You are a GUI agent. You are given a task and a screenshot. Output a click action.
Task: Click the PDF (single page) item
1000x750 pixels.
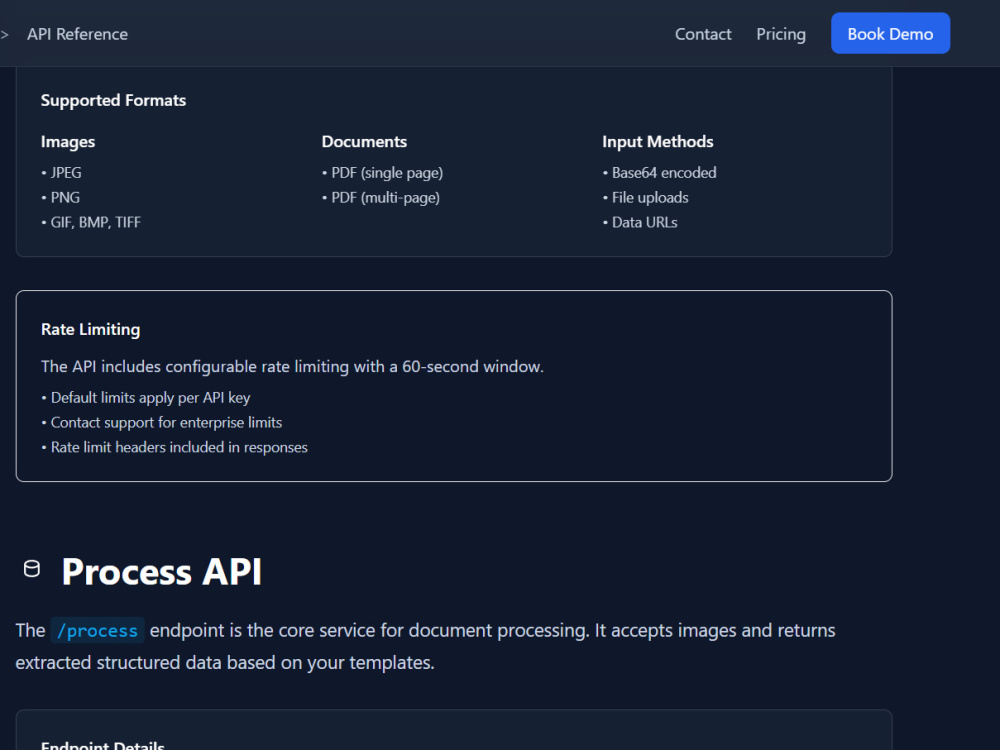click(x=383, y=173)
